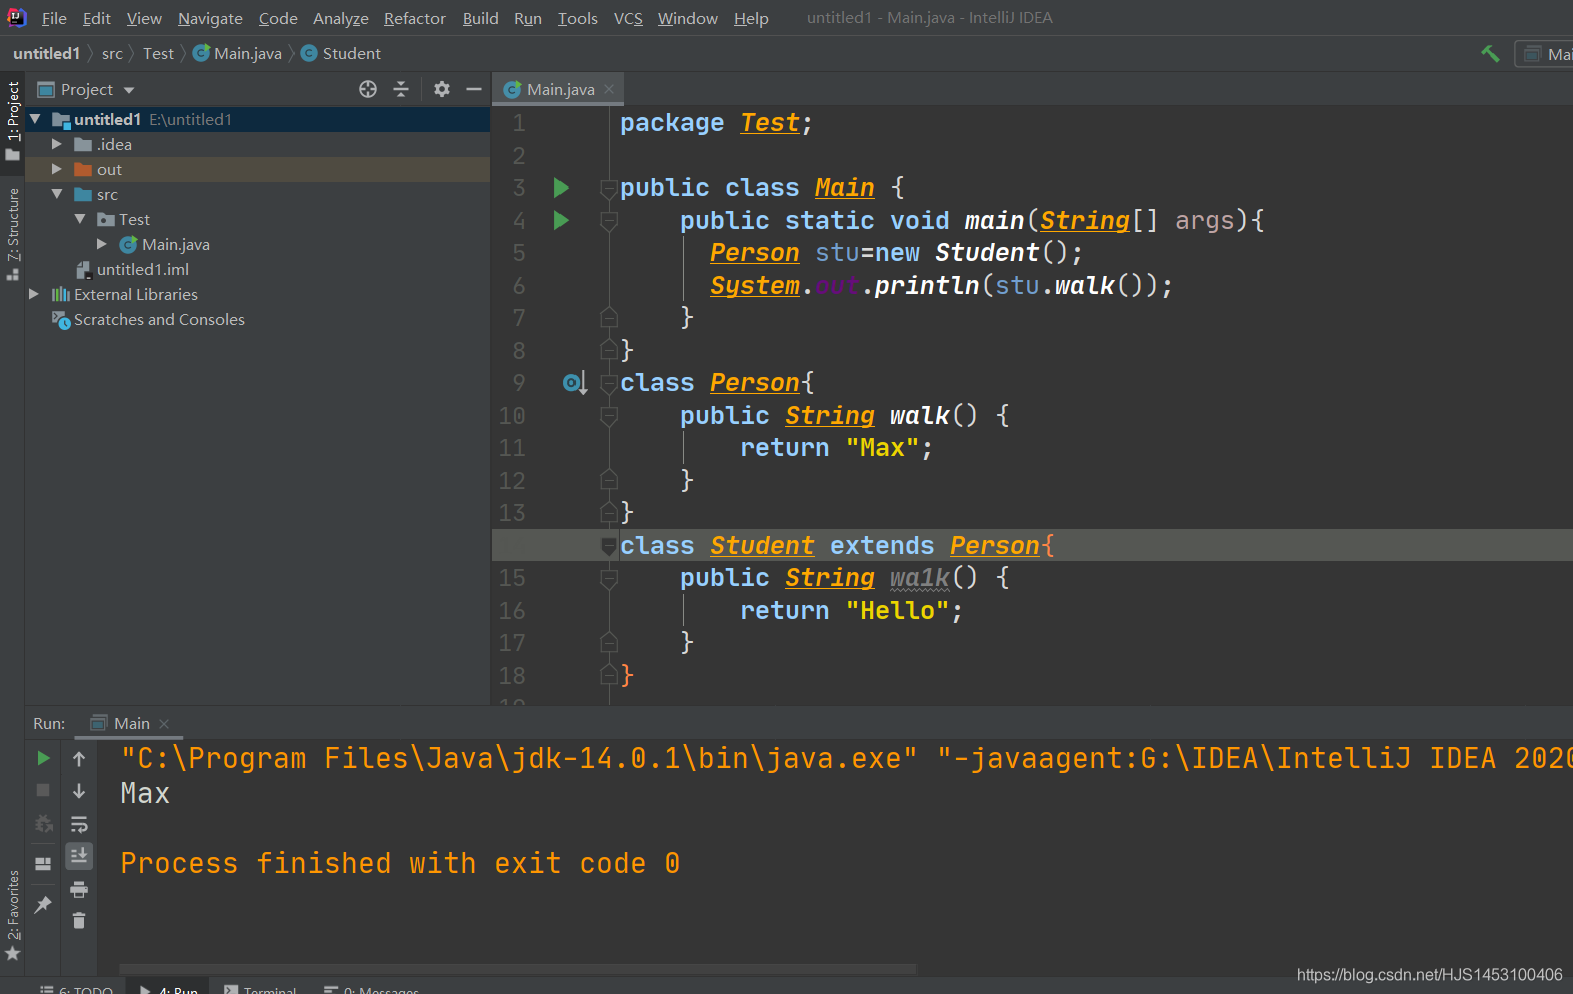Screen dimensions: 1573x994
Task: Click Max output line in console
Action: pos(145,794)
